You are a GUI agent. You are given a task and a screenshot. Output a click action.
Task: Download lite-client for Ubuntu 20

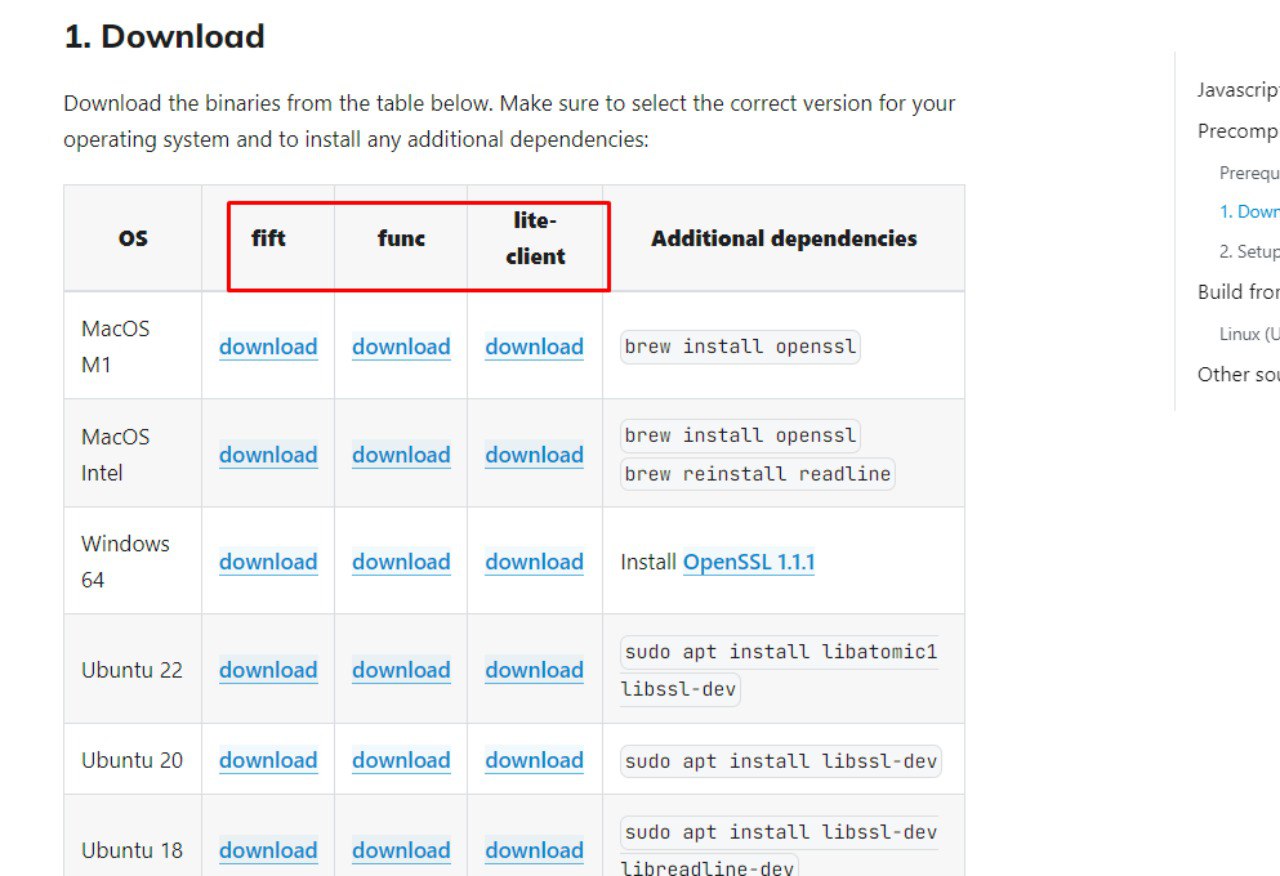click(x=534, y=760)
